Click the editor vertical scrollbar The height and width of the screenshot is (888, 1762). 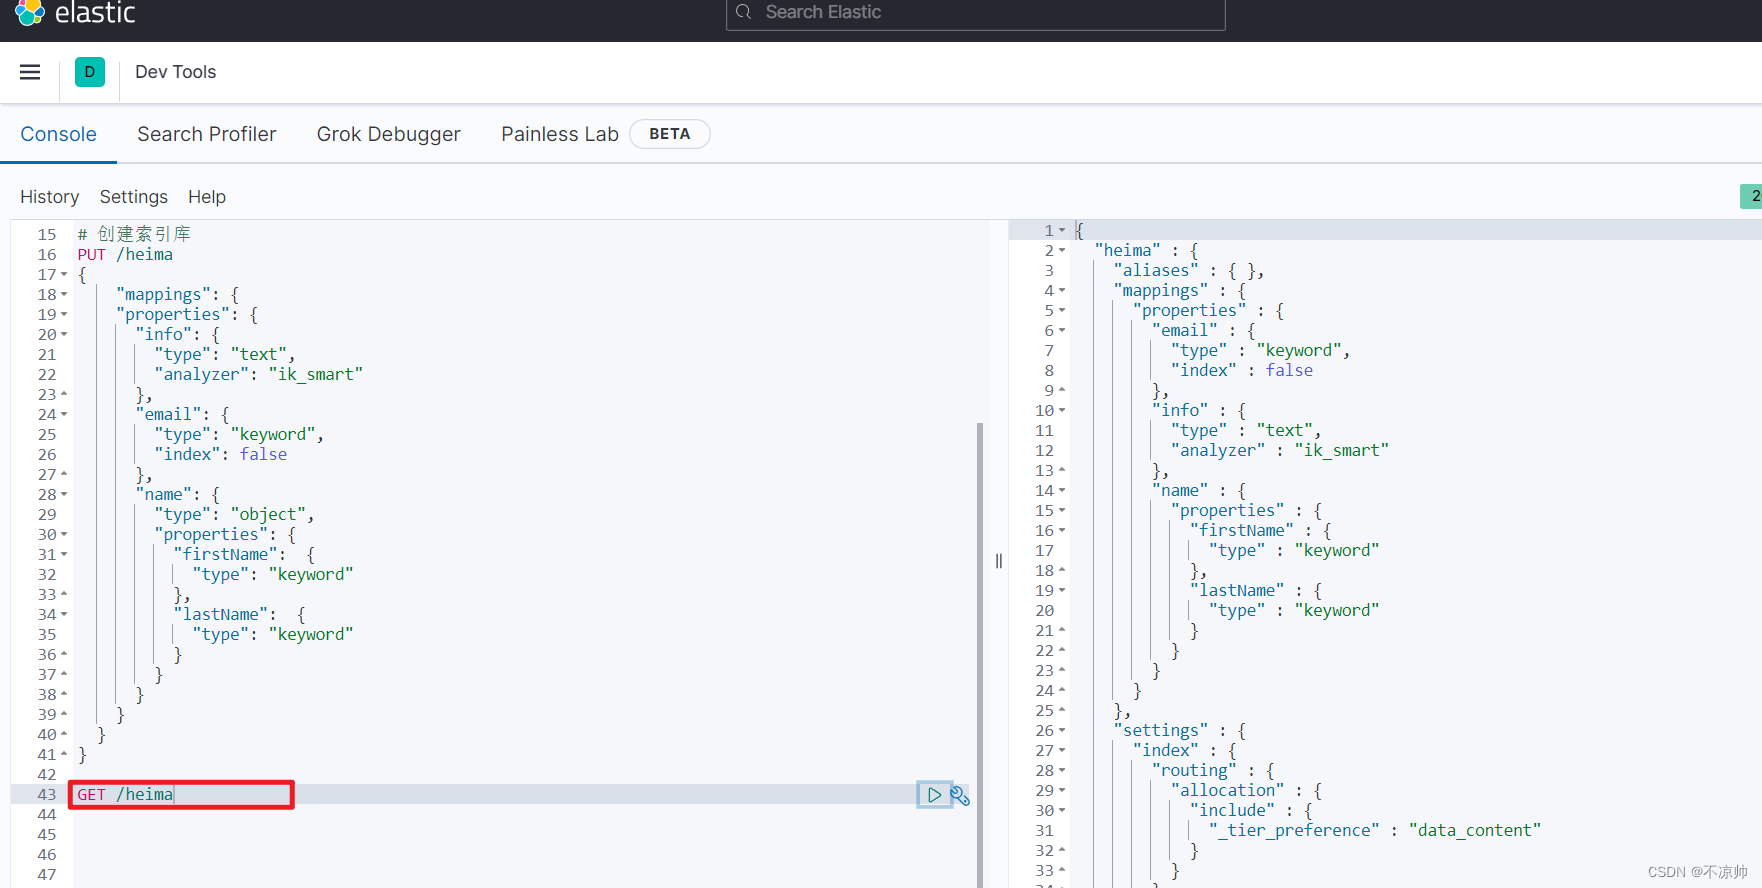tap(980, 655)
